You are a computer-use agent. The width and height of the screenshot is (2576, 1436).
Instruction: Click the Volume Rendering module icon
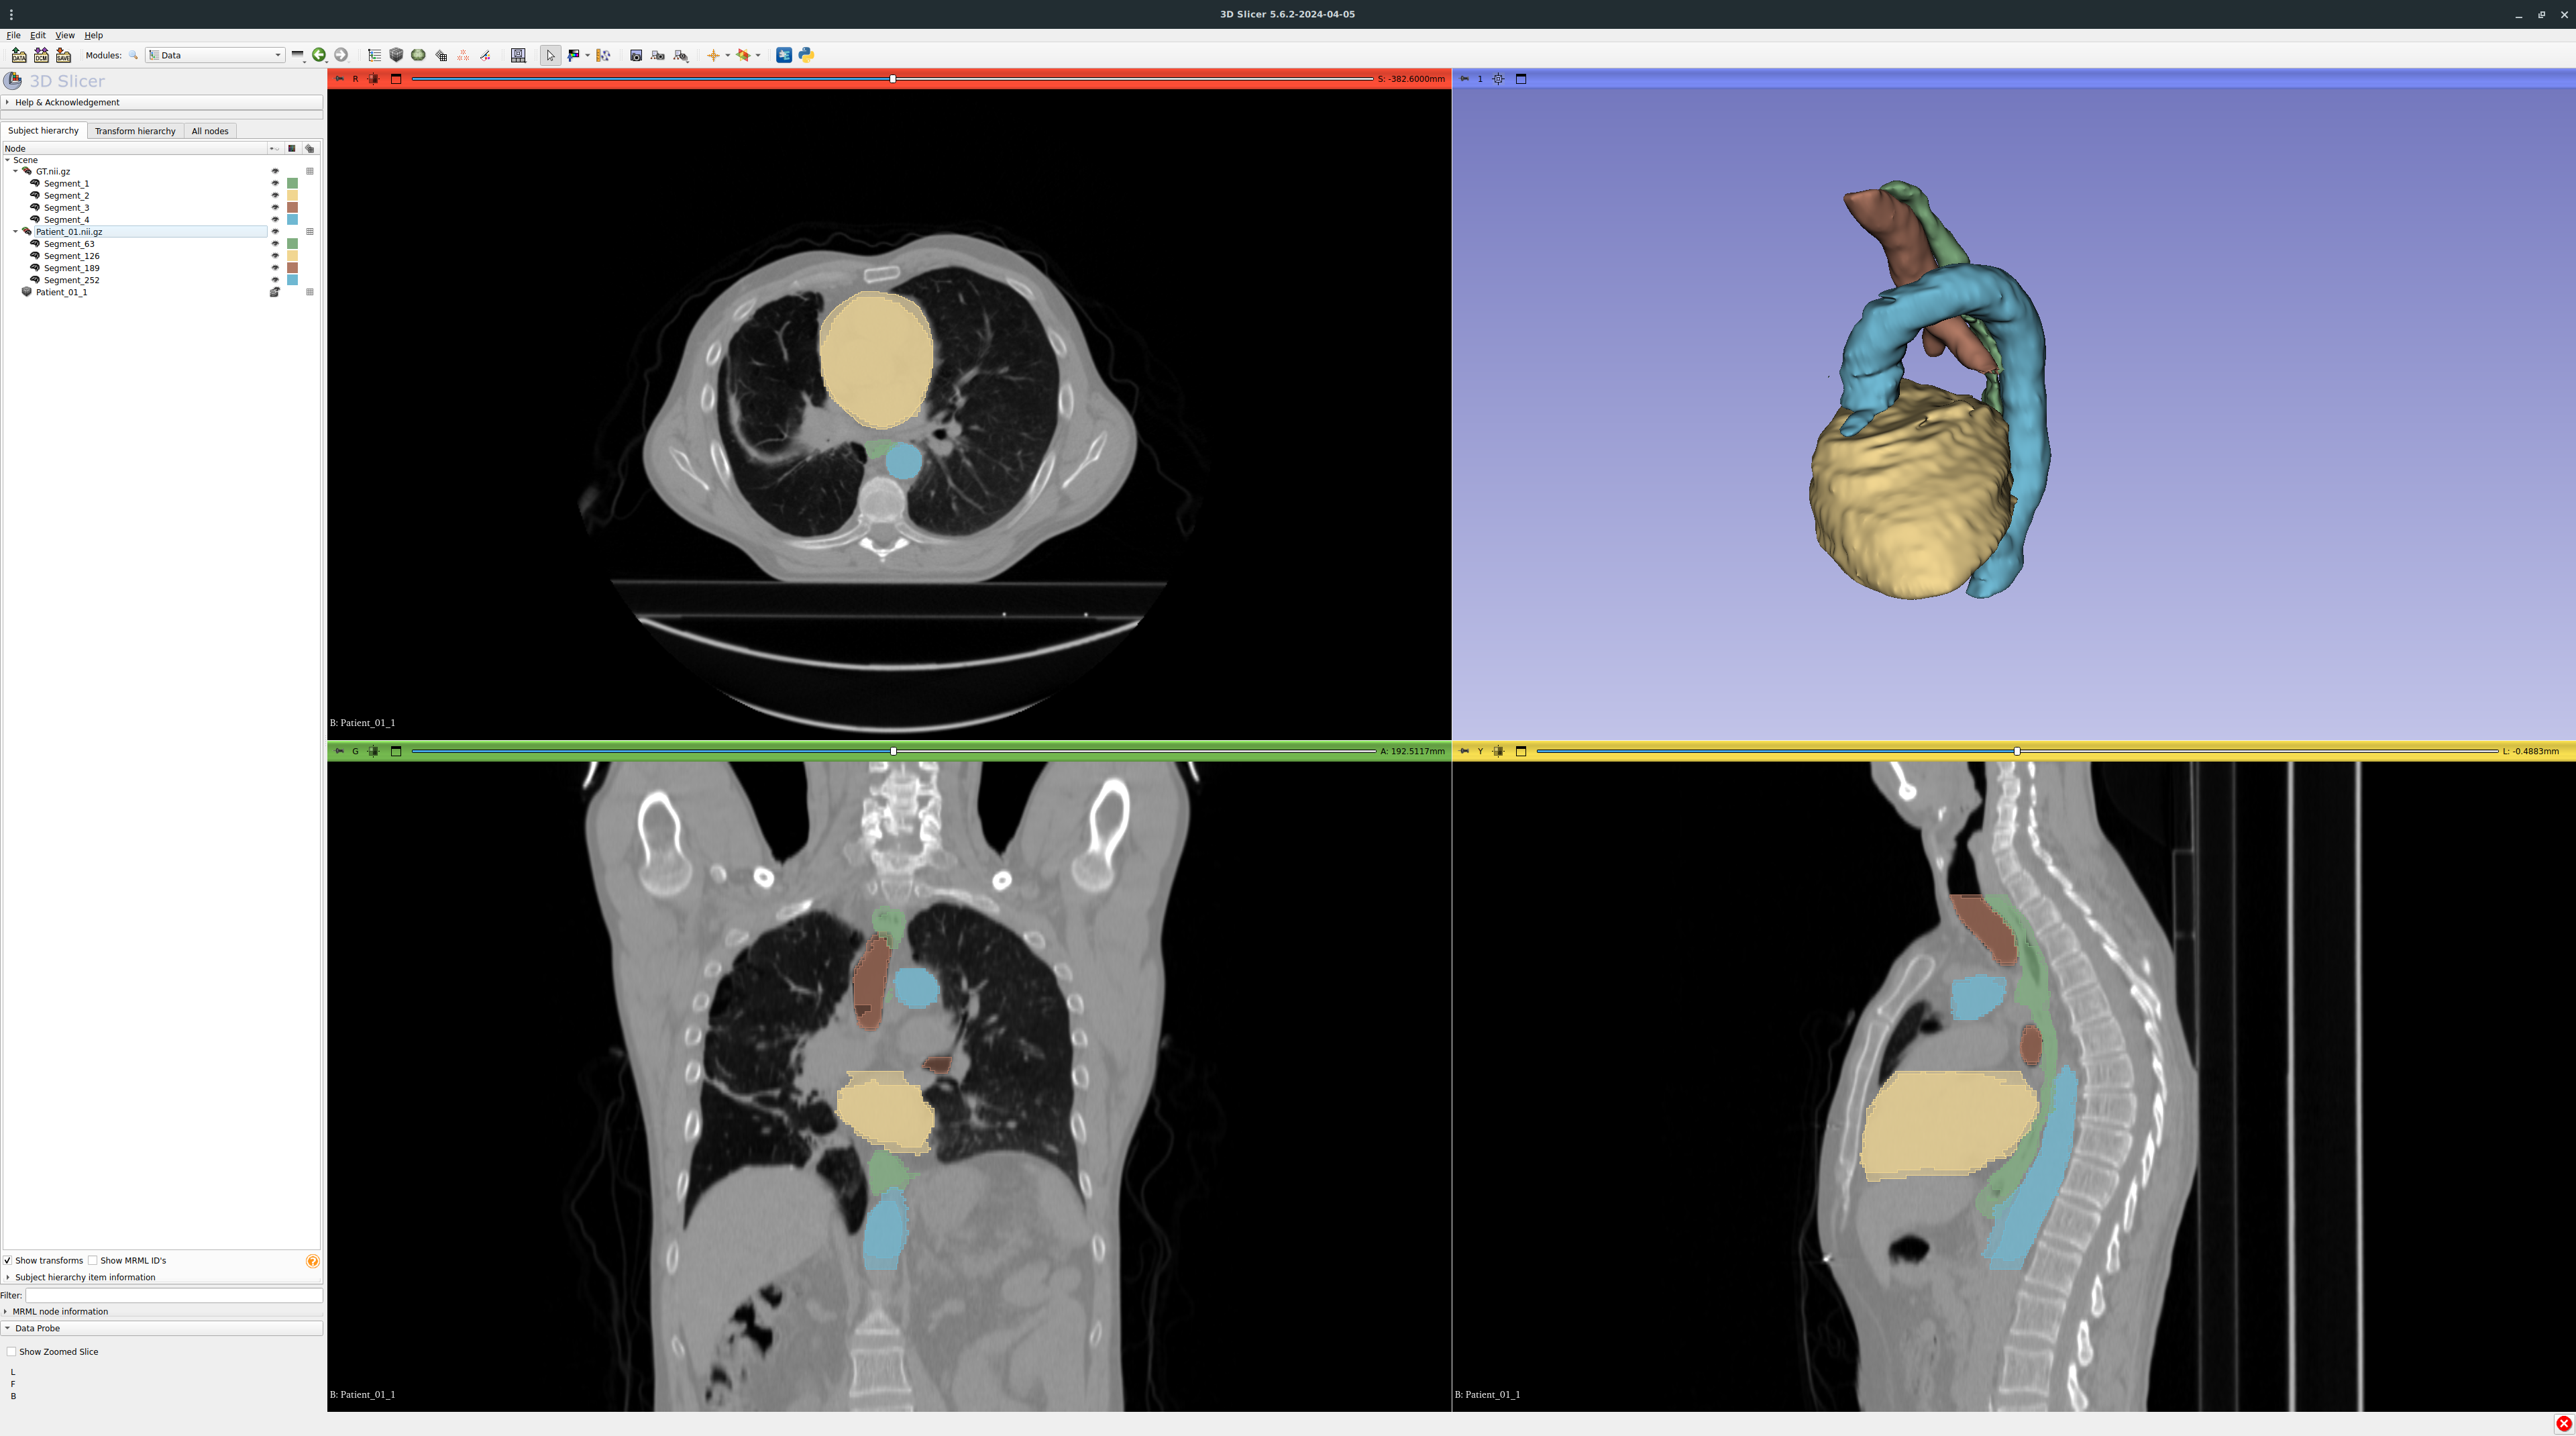(396, 55)
